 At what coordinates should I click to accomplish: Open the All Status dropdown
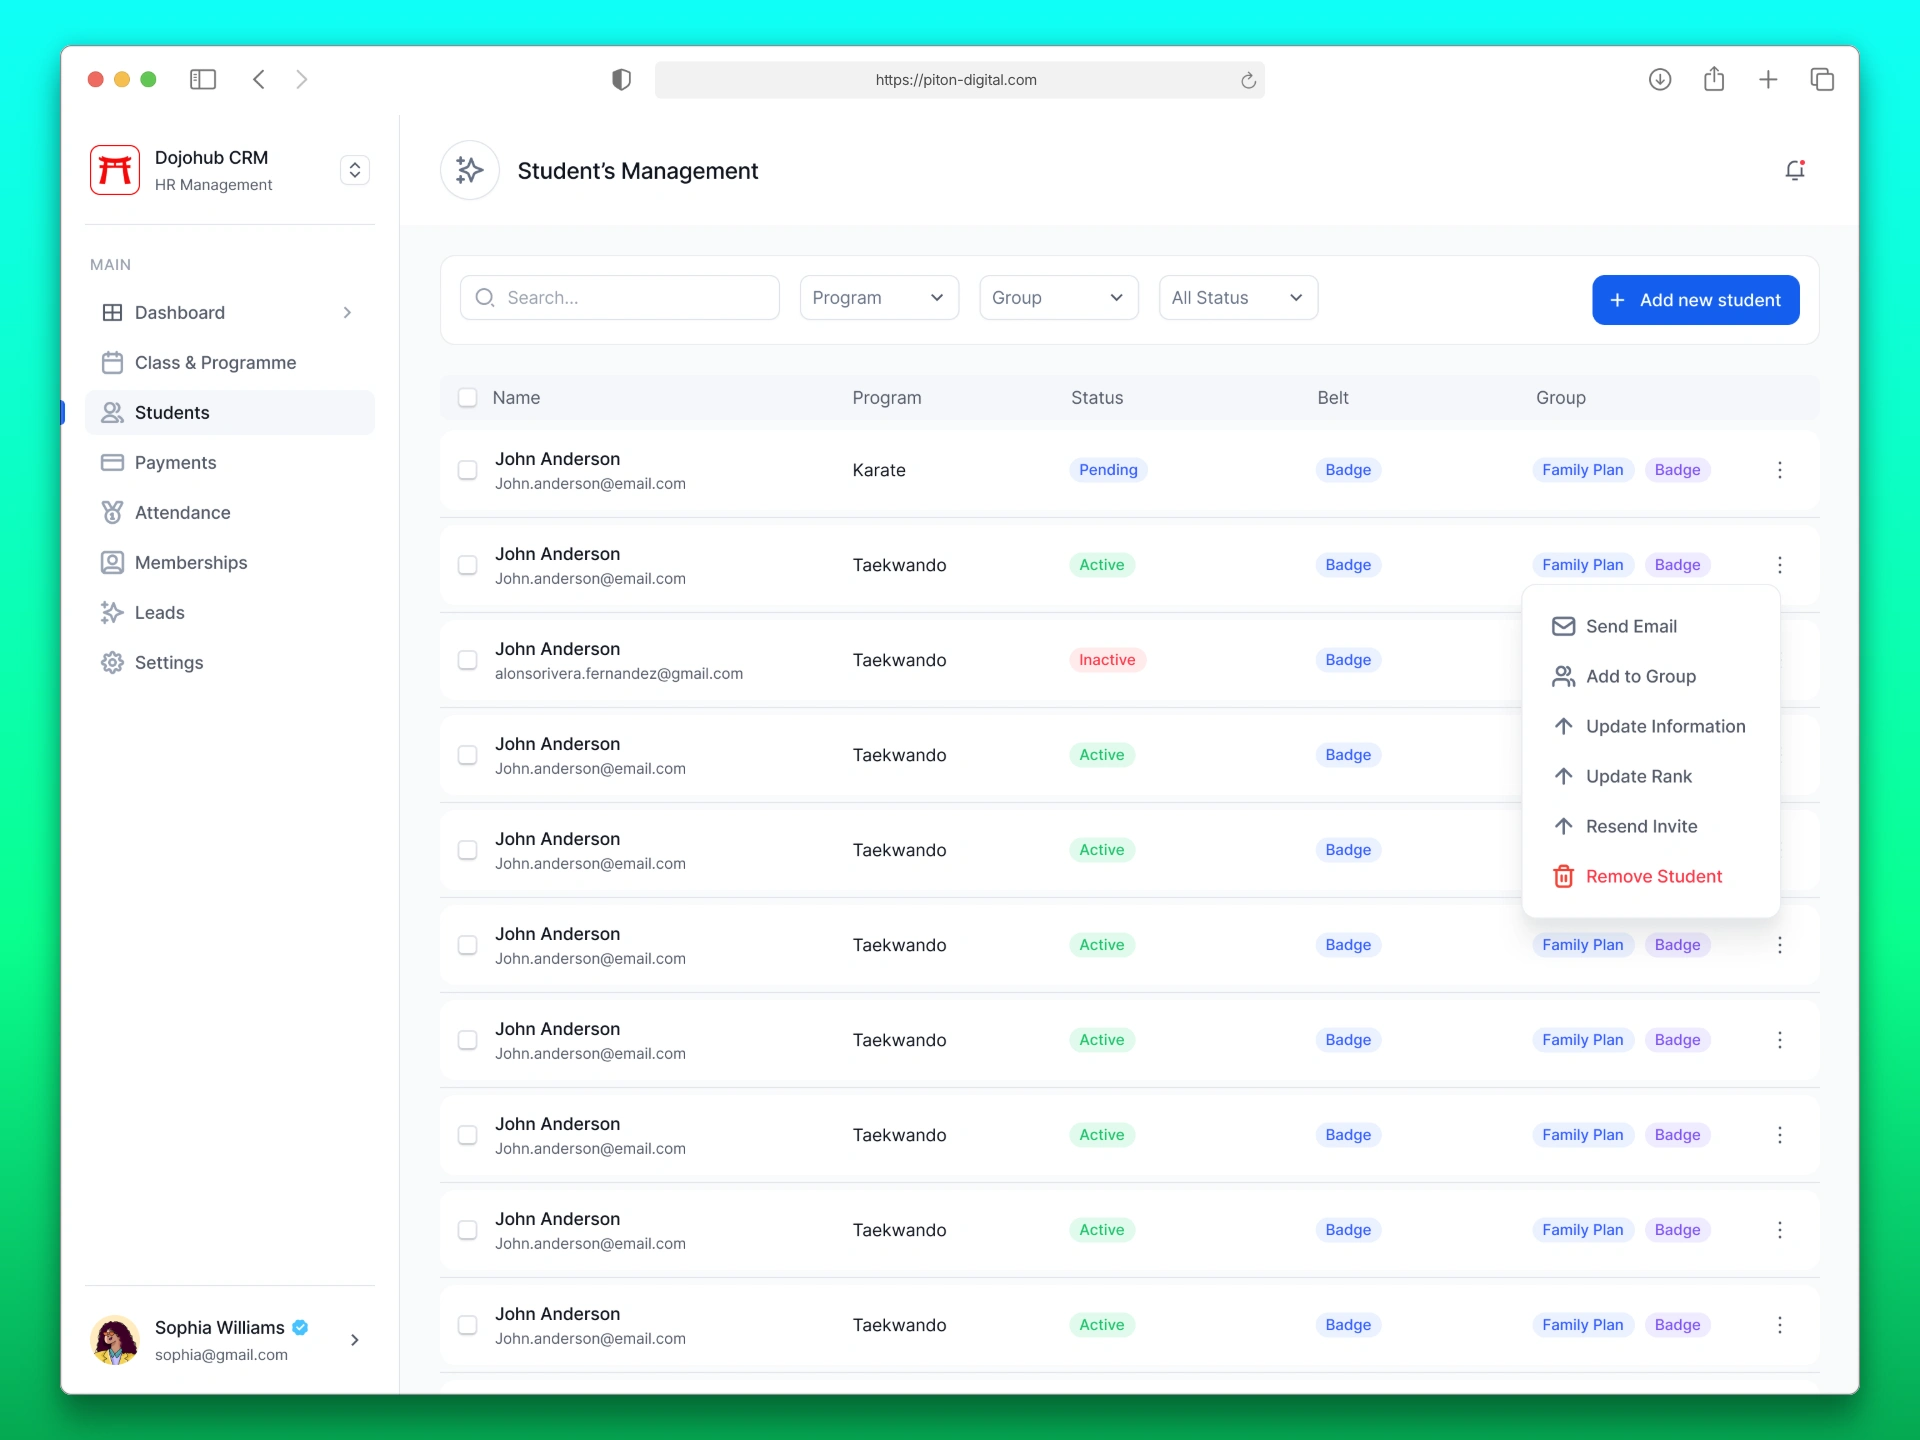(1238, 298)
